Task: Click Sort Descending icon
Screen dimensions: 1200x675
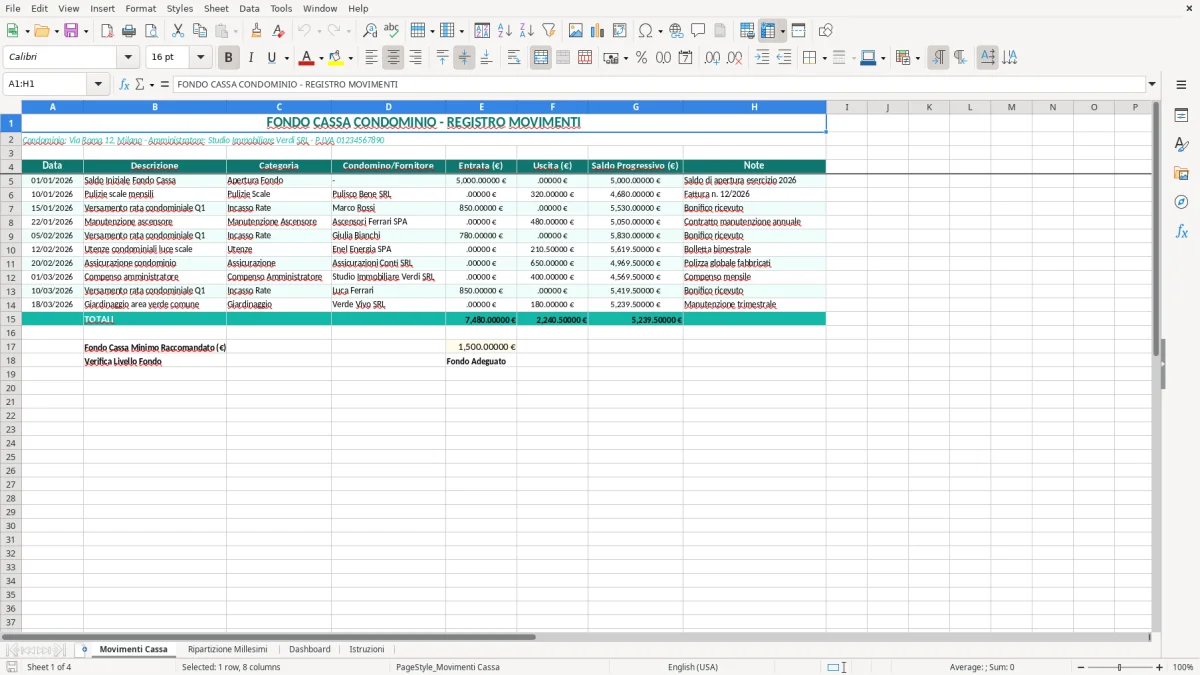Action: point(527,31)
